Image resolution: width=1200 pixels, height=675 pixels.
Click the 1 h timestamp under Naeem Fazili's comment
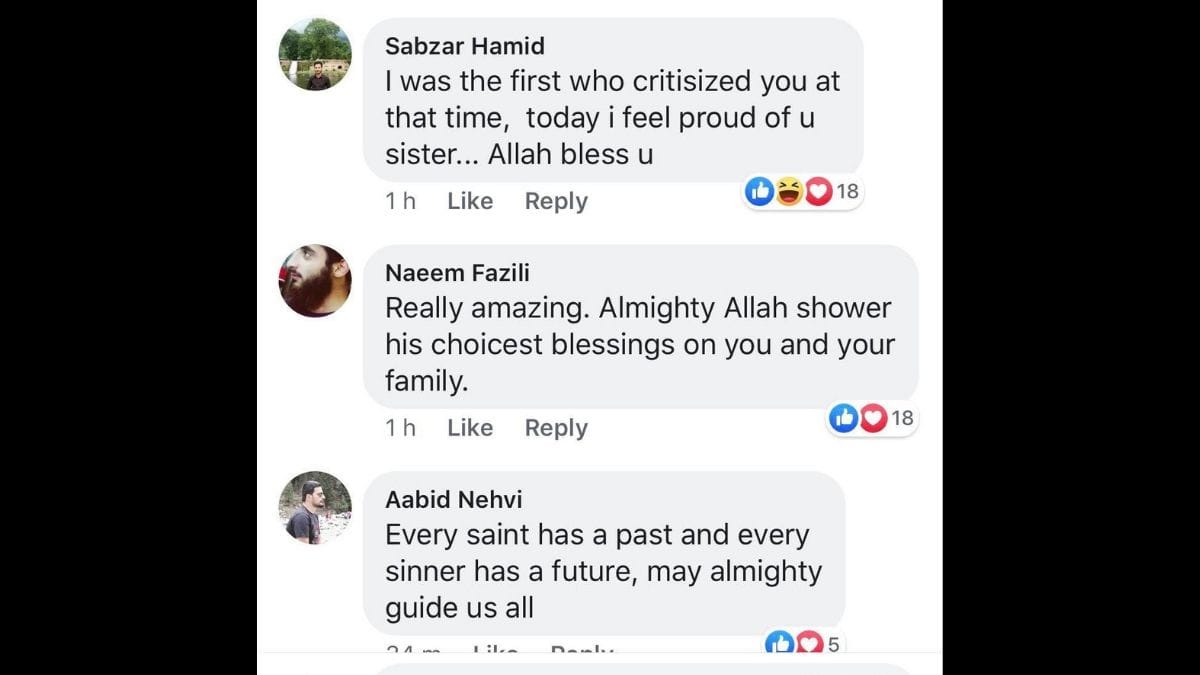pos(400,428)
